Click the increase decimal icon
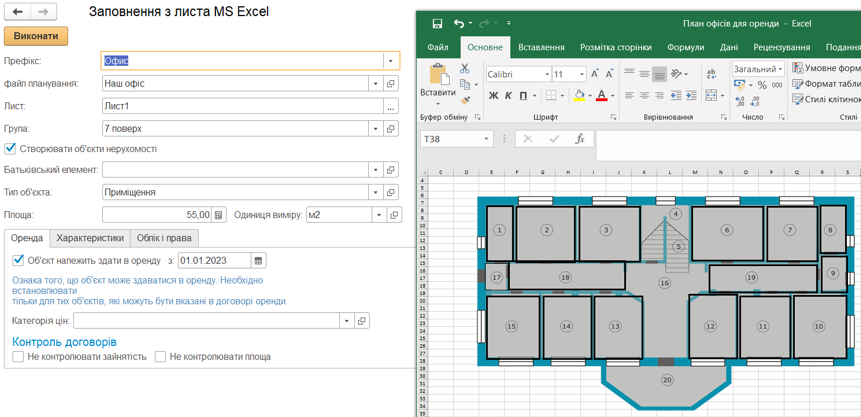This screenshot has height=417, width=861. [x=740, y=101]
